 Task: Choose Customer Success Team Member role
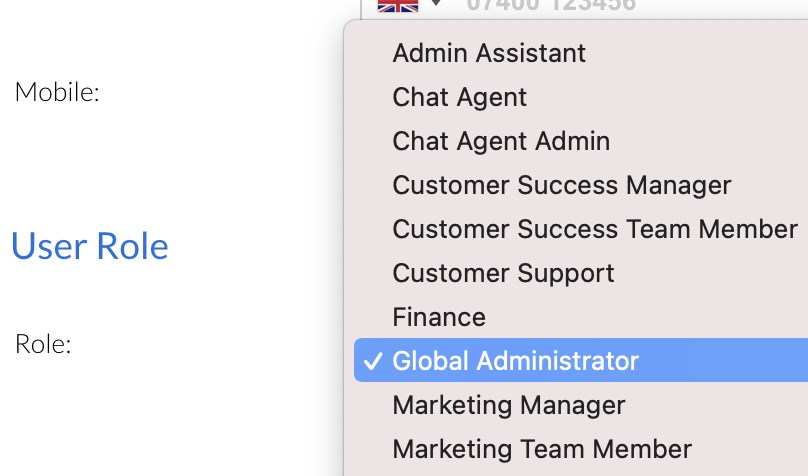pyautogui.click(x=594, y=229)
